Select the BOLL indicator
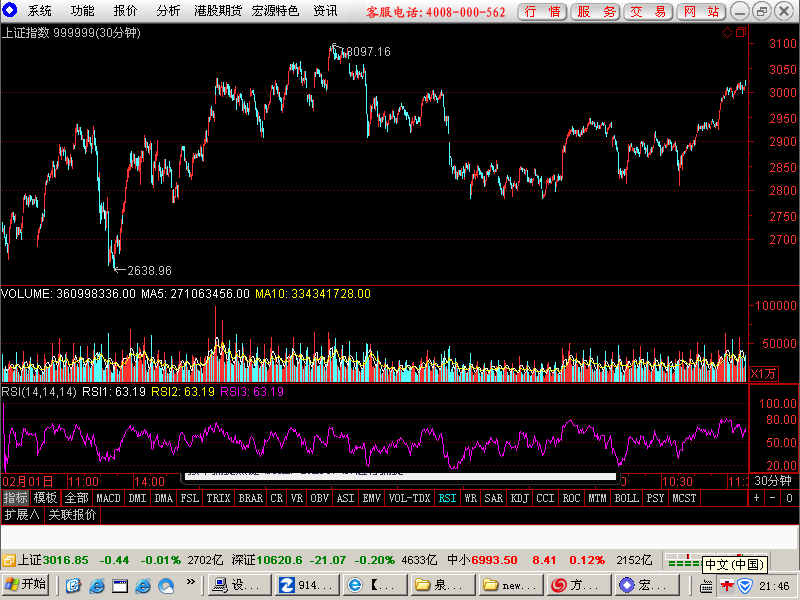Screen dimensions: 800x600 pos(626,498)
